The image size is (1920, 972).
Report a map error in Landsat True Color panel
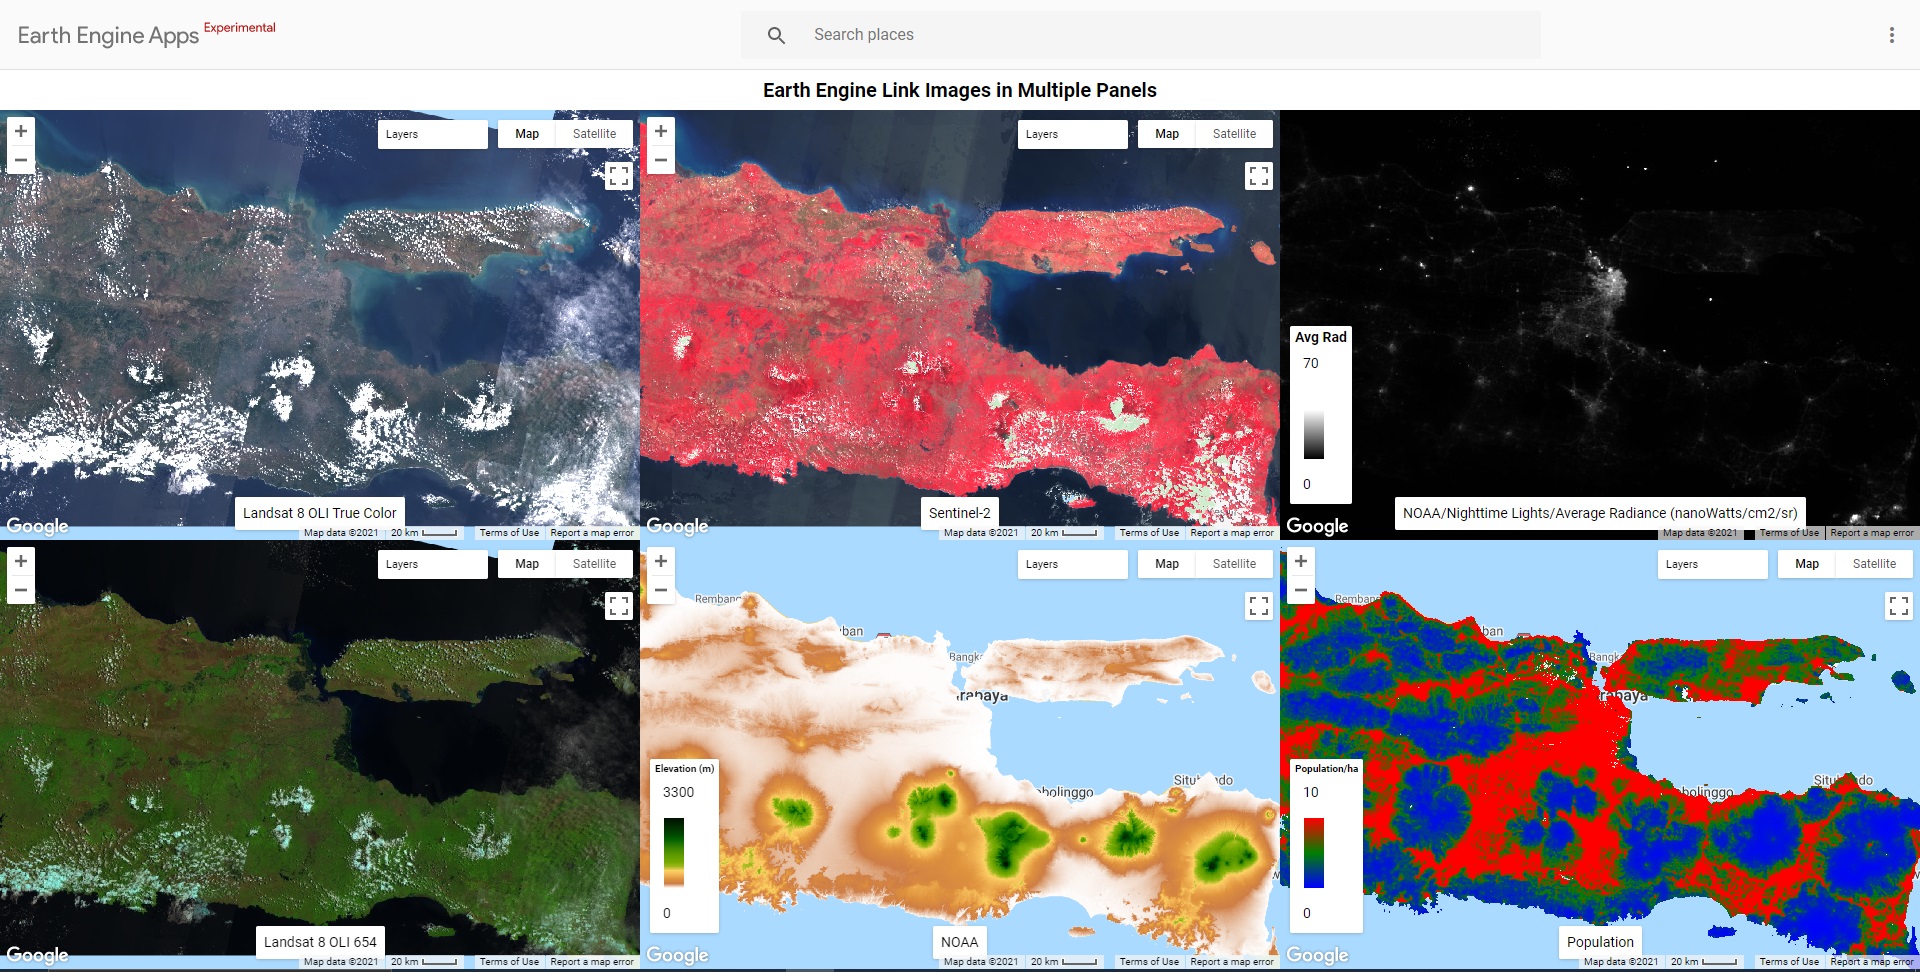(x=592, y=533)
